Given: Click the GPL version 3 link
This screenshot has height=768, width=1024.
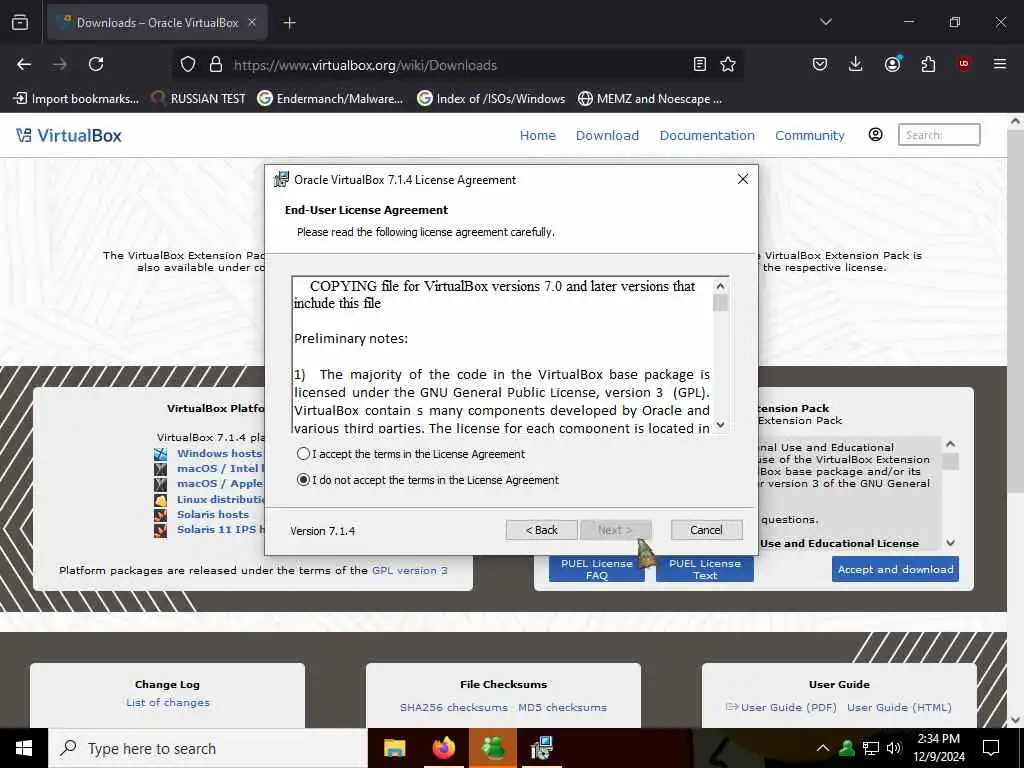Looking at the screenshot, I should 409,570.
